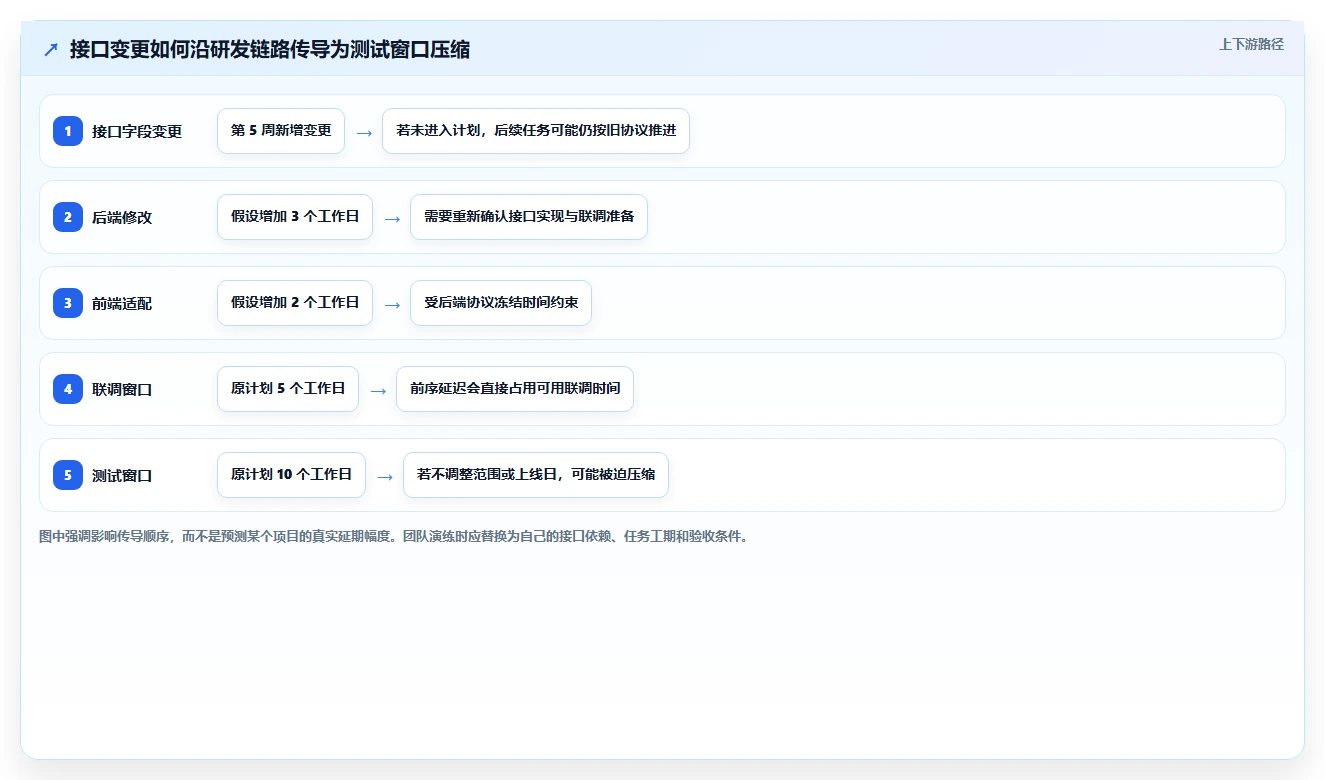The image size is (1325, 780).
Task: Click step number badge 3
Action: [x=68, y=302]
